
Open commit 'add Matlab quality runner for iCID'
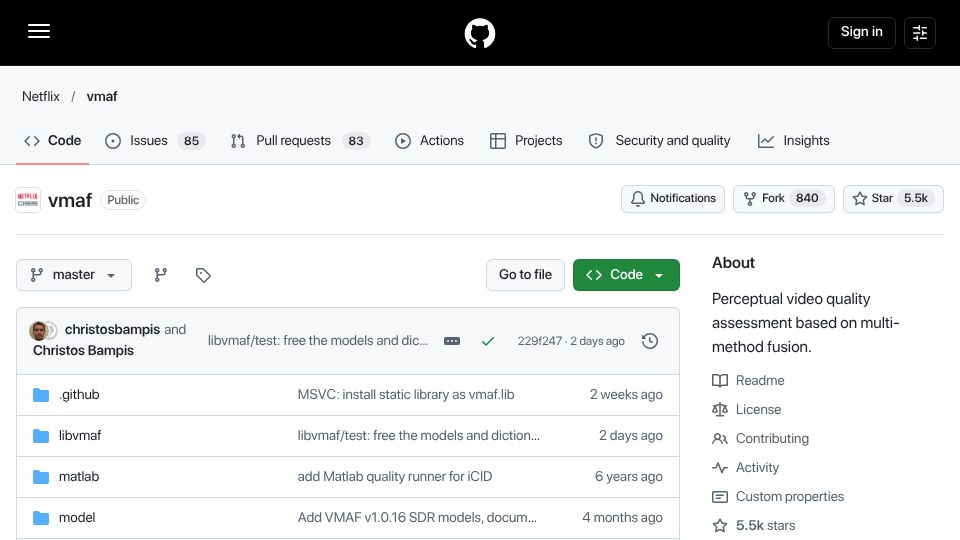(395, 477)
